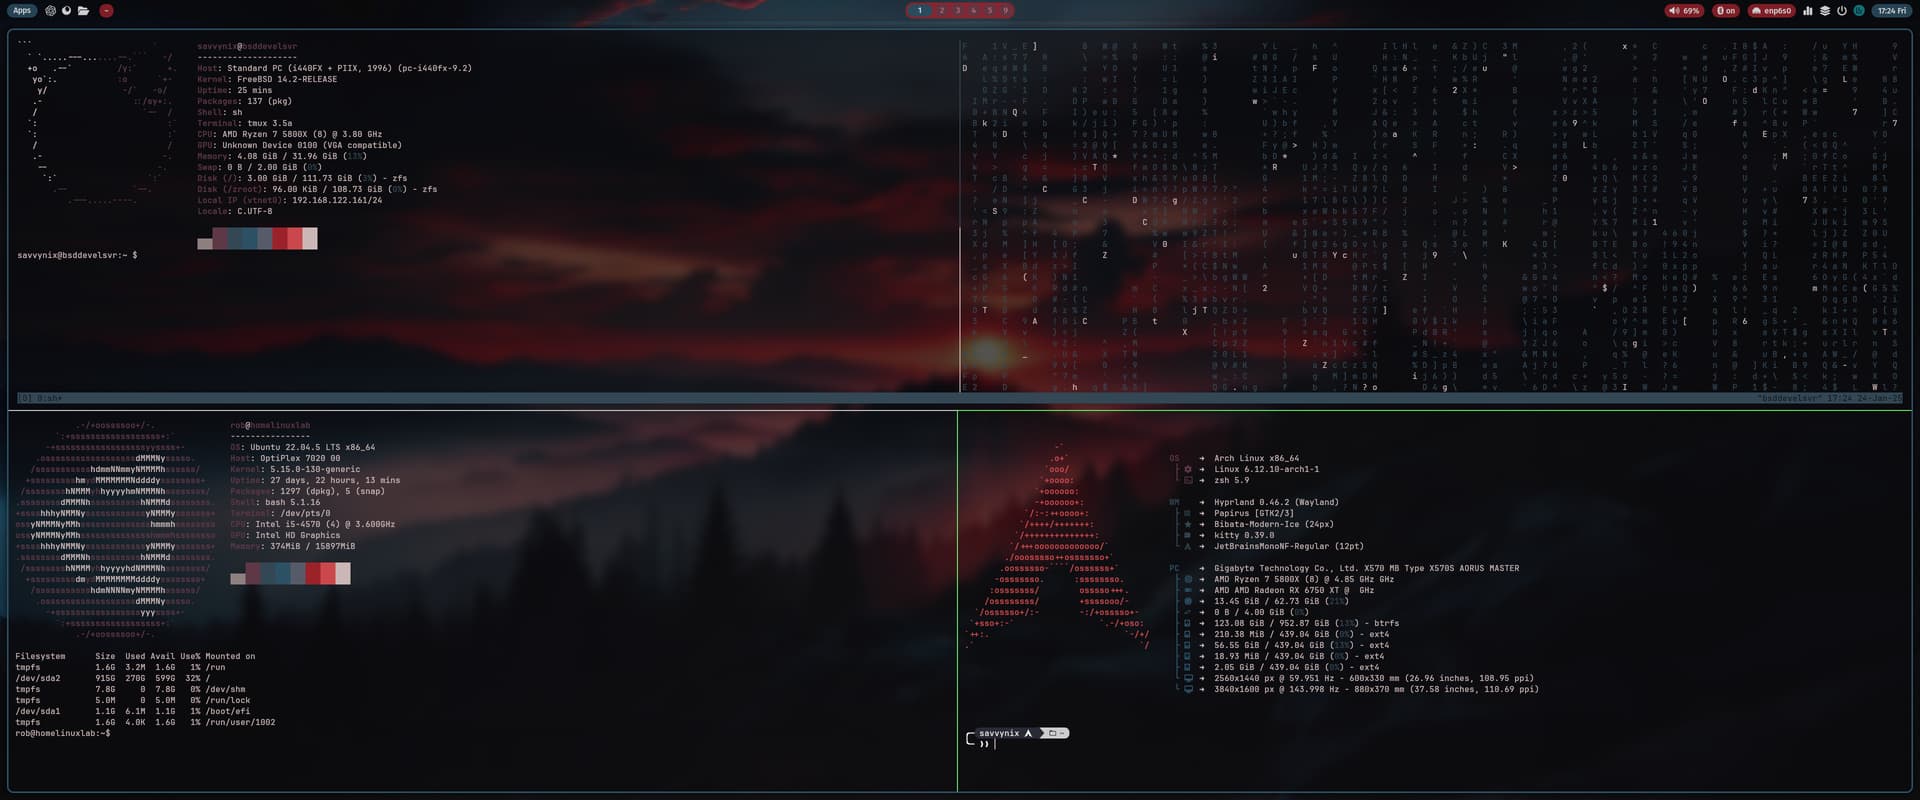Open the file manager folder icon

(x=83, y=11)
